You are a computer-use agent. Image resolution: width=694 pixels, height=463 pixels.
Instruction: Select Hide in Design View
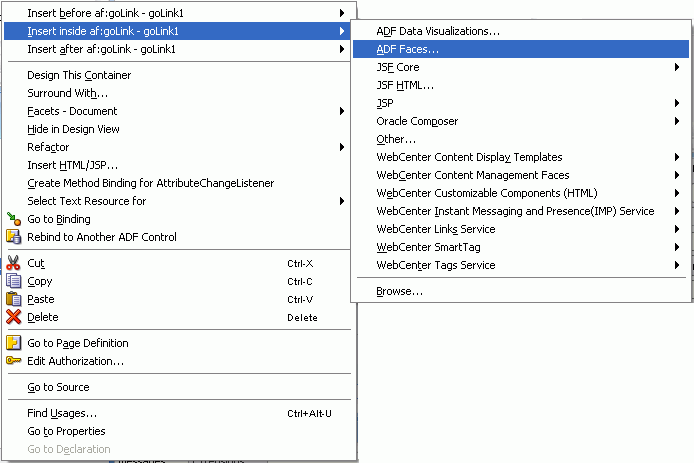(x=177, y=129)
